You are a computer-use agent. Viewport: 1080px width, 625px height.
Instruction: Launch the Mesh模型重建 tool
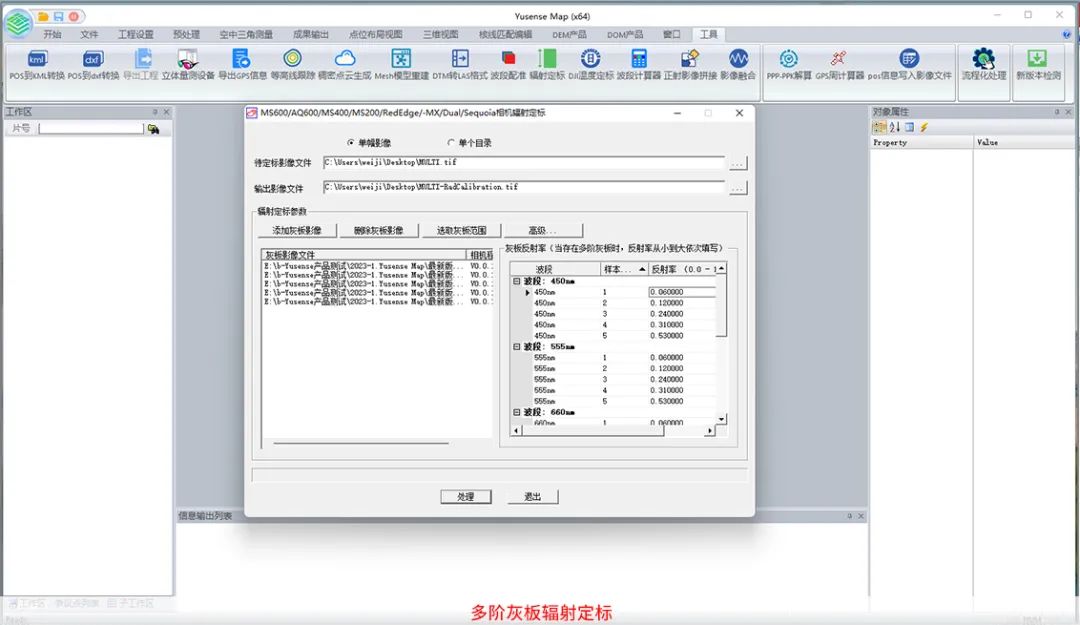pyautogui.click(x=401, y=60)
